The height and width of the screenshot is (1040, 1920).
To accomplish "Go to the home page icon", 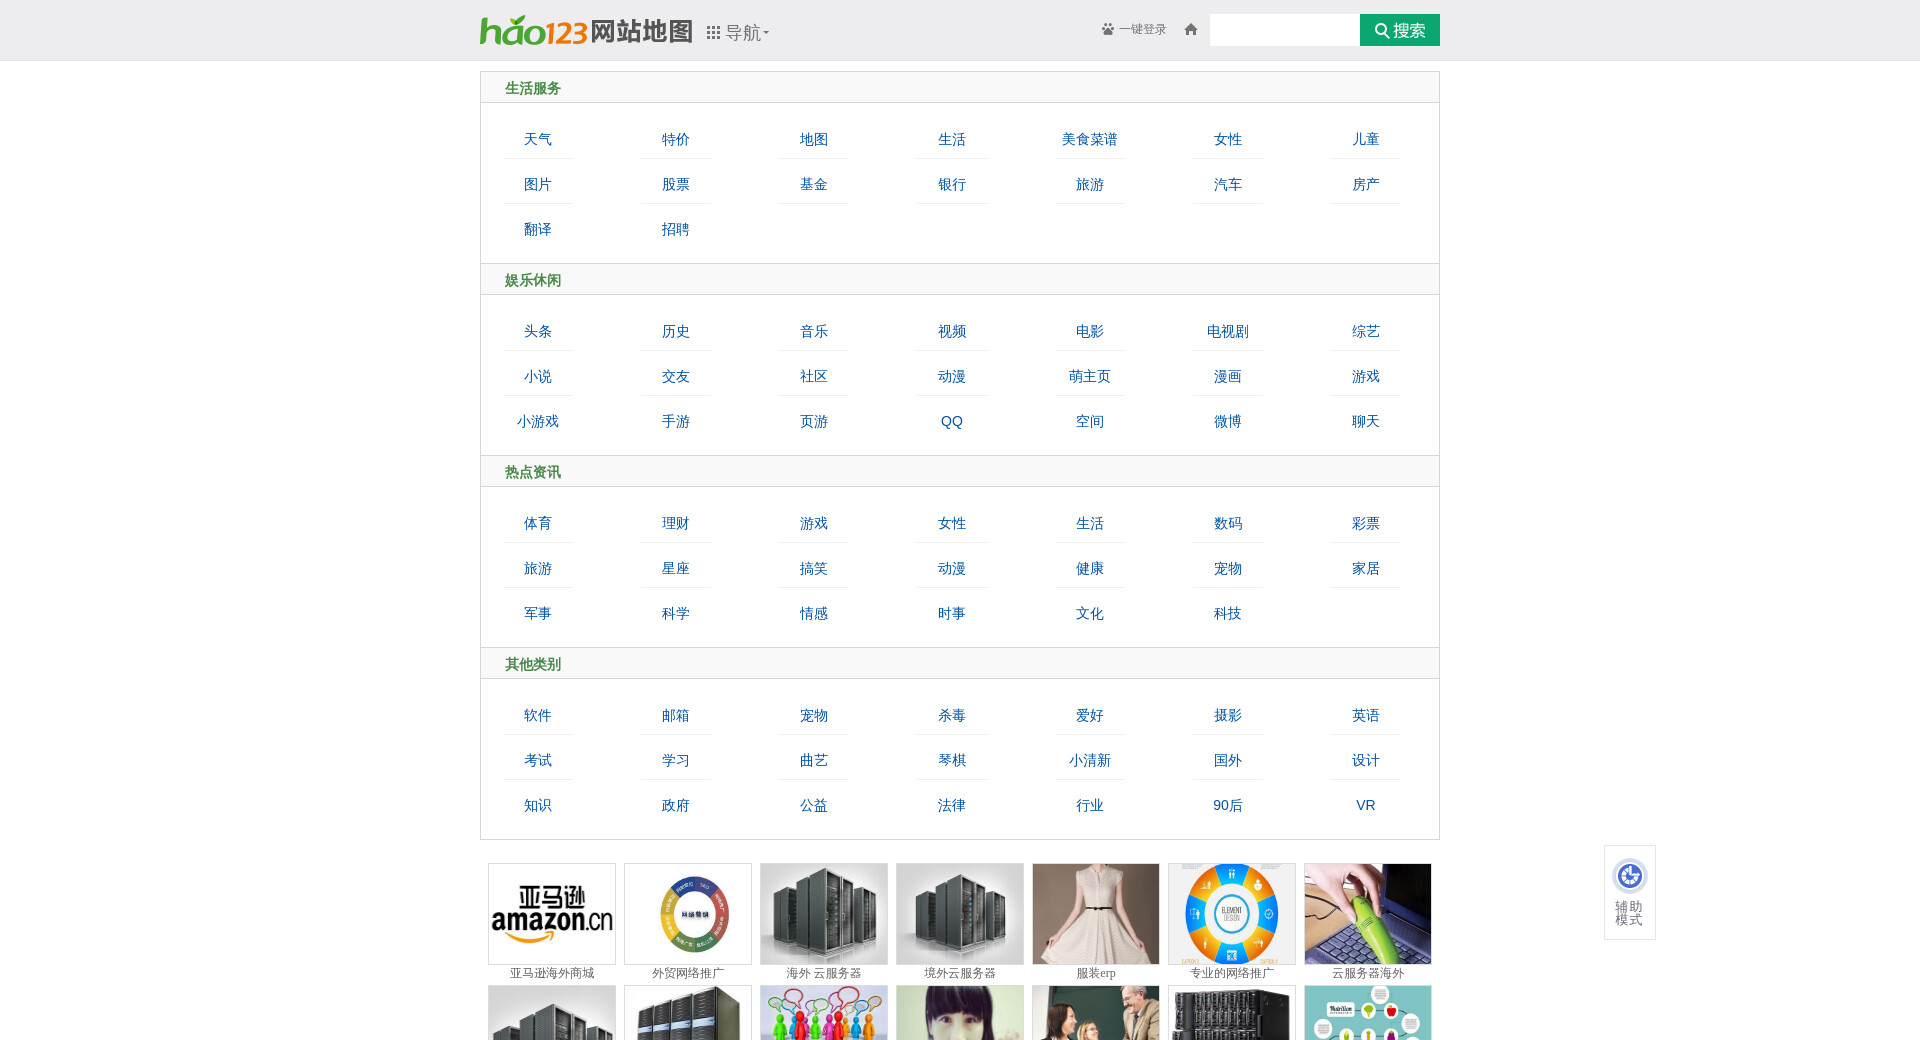I will (1190, 30).
